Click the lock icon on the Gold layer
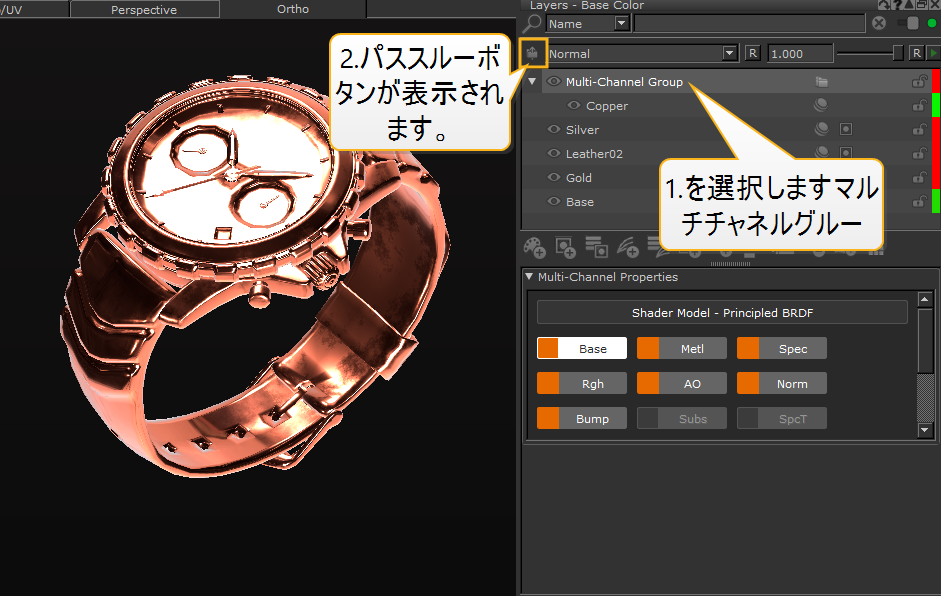The height and width of the screenshot is (596, 941). (x=918, y=178)
